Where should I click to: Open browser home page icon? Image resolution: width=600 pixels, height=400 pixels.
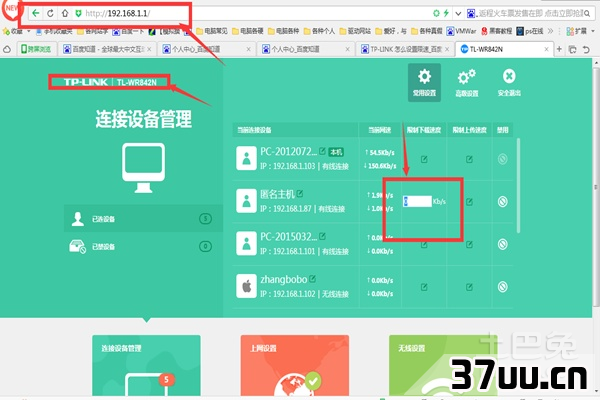65,13
